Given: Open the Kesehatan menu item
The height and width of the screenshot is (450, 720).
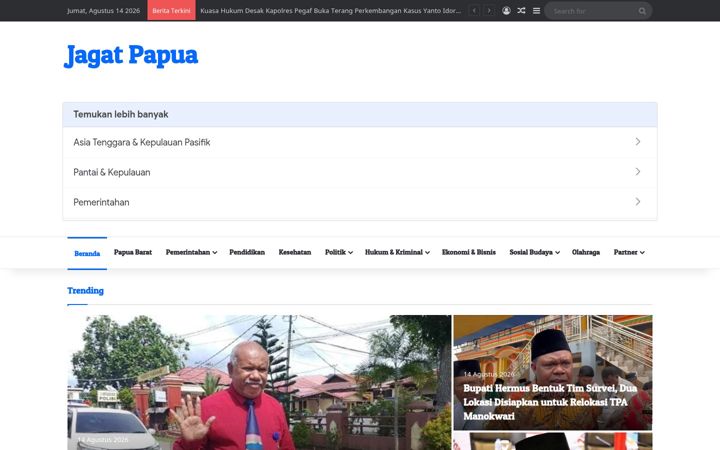Looking at the screenshot, I should tap(295, 252).
